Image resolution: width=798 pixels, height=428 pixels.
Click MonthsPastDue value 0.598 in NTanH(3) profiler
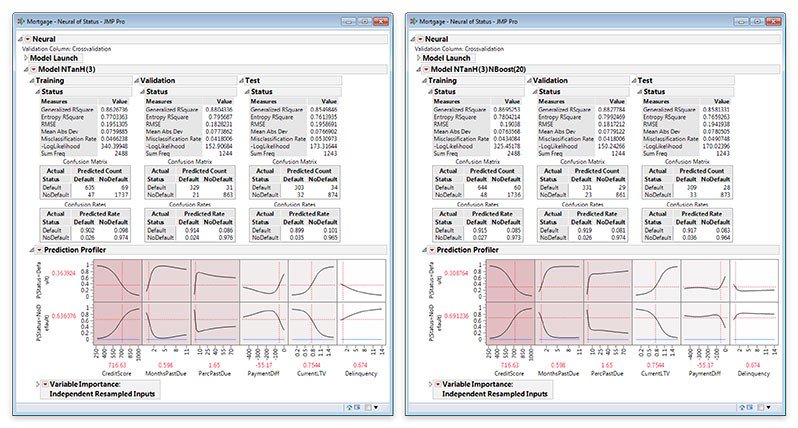coord(165,365)
